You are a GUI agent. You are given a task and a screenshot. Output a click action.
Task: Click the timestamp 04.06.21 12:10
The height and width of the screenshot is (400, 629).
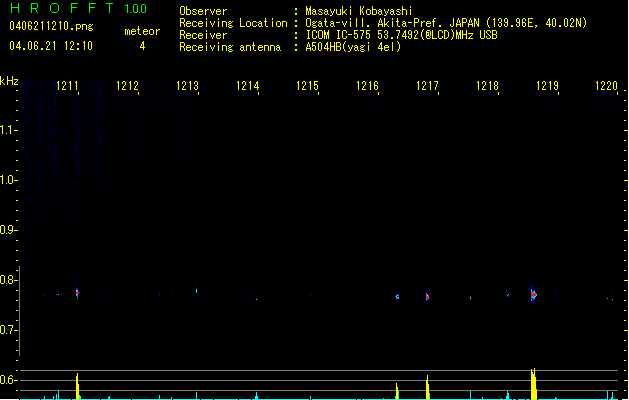[51, 46]
